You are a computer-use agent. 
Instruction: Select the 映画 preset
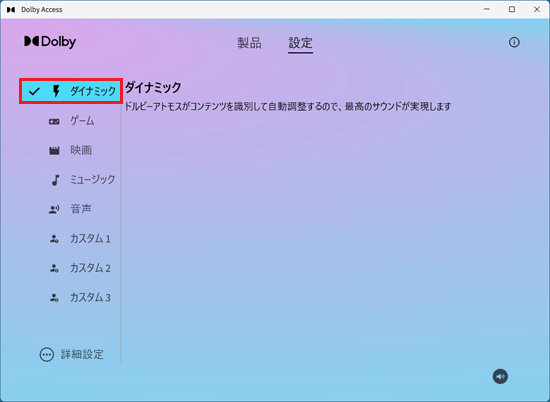point(81,150)
